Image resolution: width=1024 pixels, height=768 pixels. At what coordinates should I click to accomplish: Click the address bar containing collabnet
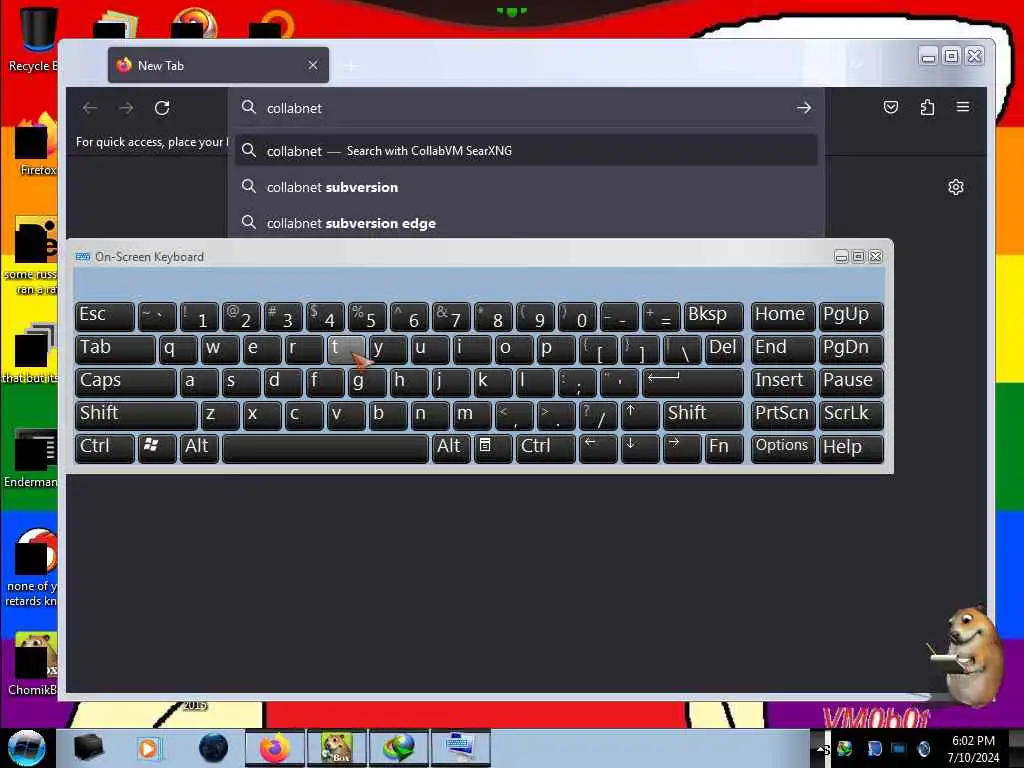click(526, 108)
